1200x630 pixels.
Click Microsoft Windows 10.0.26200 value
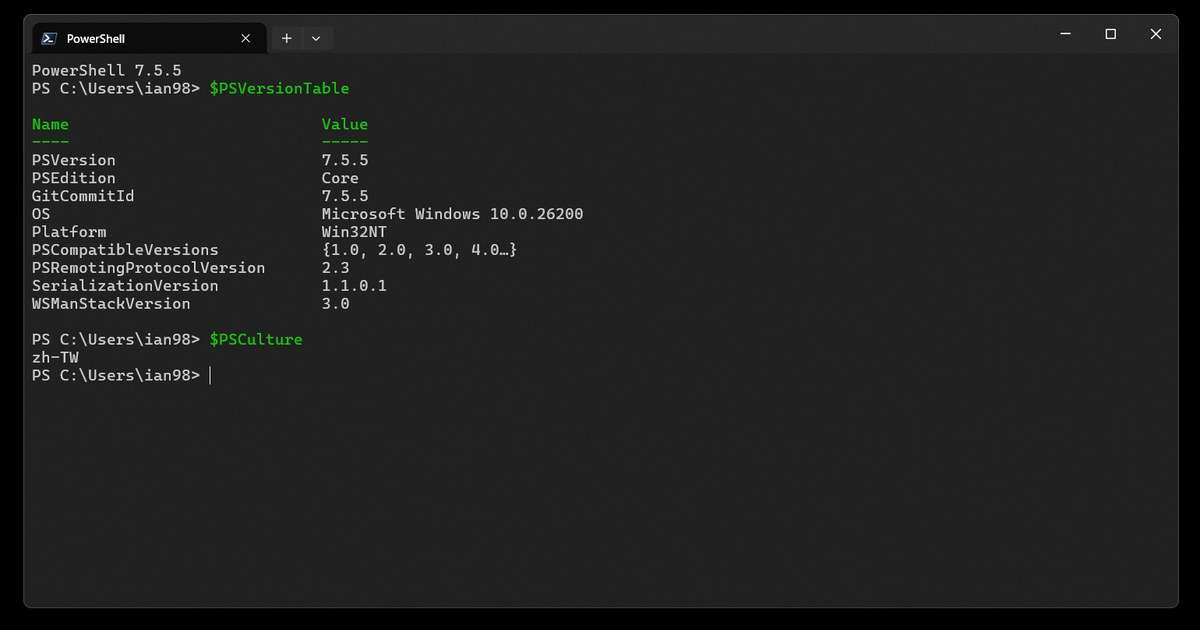(452, 214)
